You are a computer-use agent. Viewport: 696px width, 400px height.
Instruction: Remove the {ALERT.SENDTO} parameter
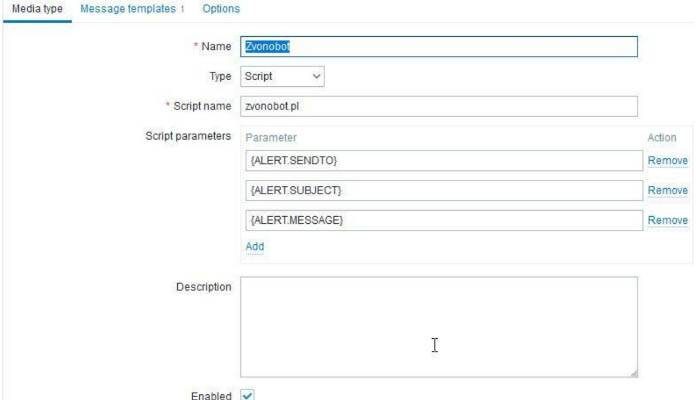tap(667, 161)
